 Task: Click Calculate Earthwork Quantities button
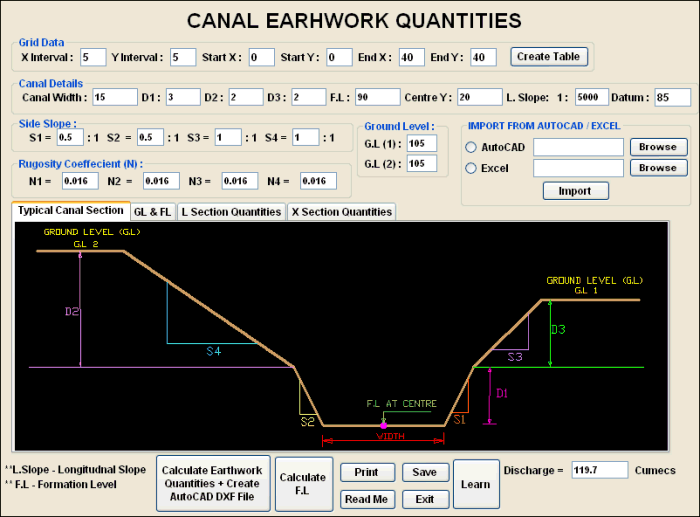click(x=212, y=484)
